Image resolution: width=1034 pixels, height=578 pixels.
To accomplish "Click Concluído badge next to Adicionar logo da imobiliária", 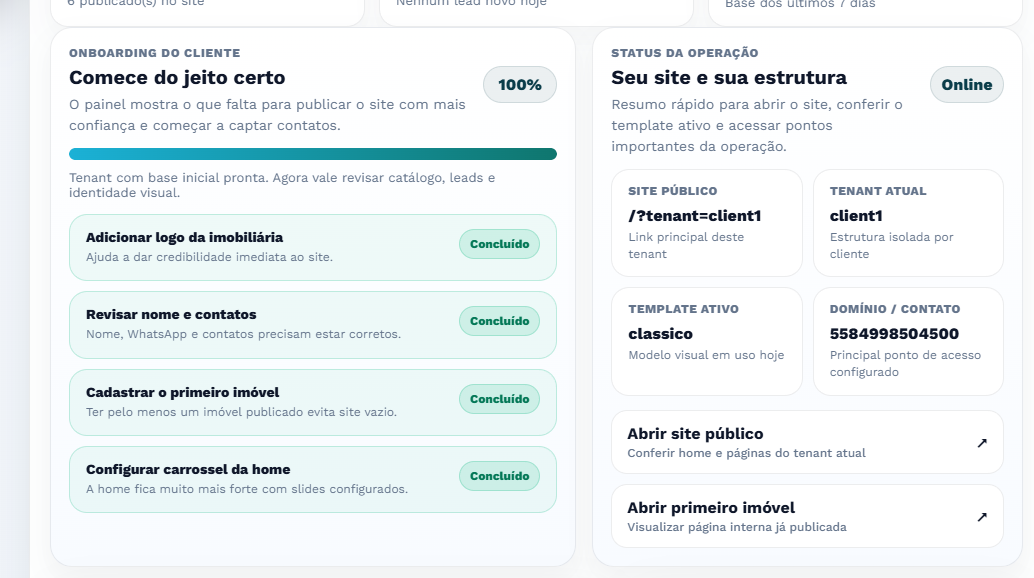I will tap(498, 244).
